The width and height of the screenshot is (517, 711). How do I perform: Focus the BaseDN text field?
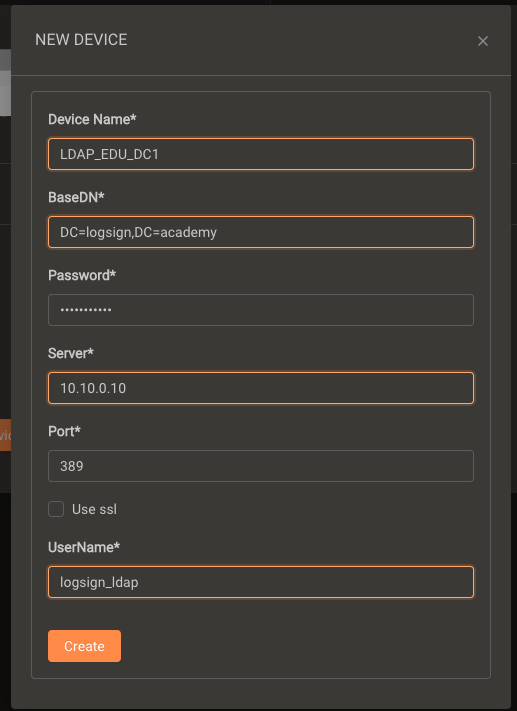(x=261, y=232)
